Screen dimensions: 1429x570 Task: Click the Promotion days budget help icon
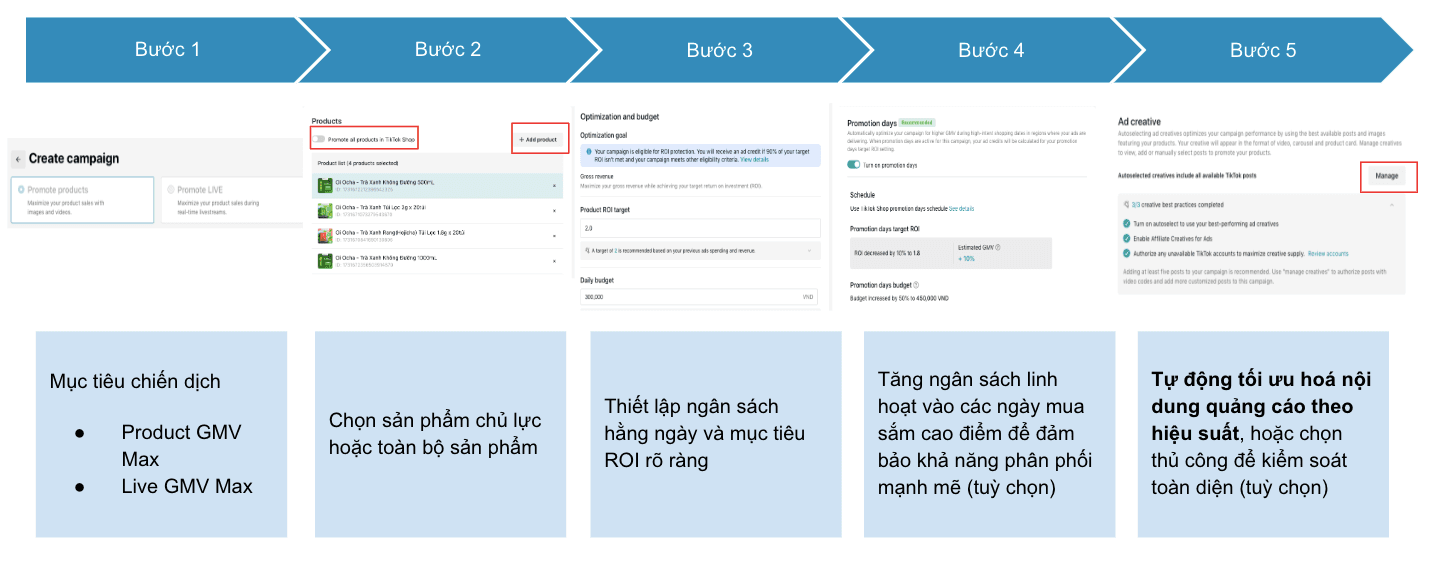[916, 285]
